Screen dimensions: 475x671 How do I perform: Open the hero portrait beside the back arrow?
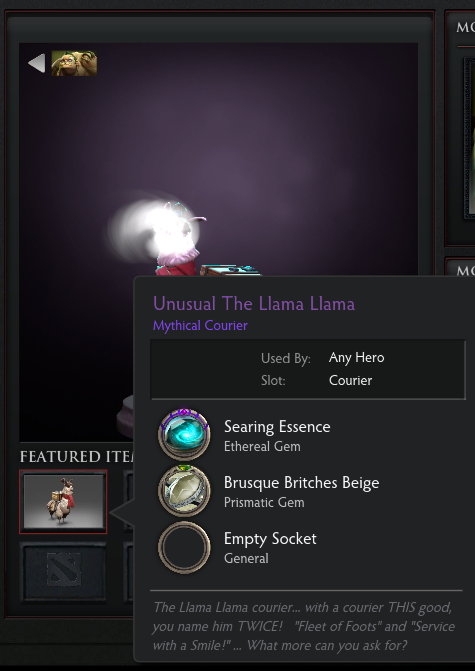(x=74, y=63)
